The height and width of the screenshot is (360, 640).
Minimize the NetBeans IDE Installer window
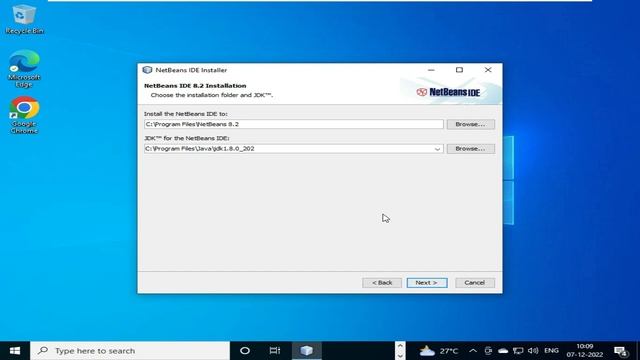tap(431, 70)
